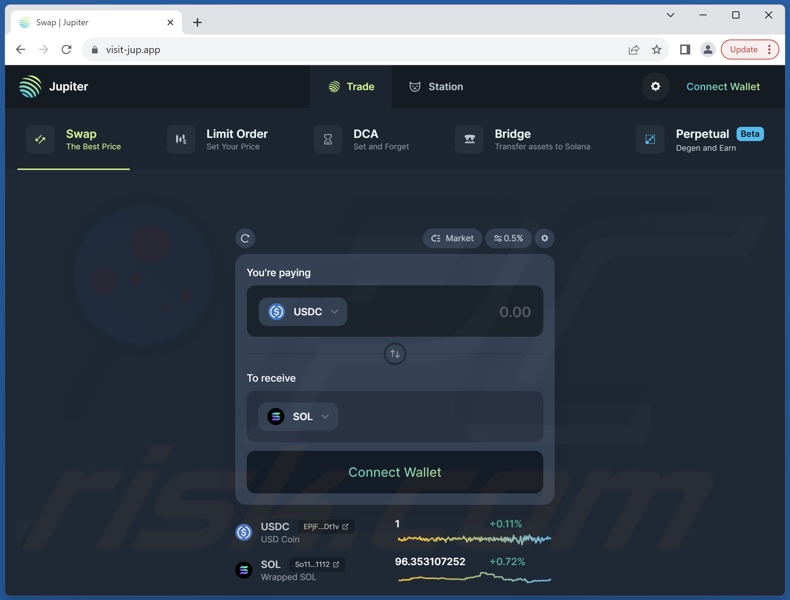The width and height of the screenshot is (790, 600).
Task: Select the DCA section
Action: [362, 140]
